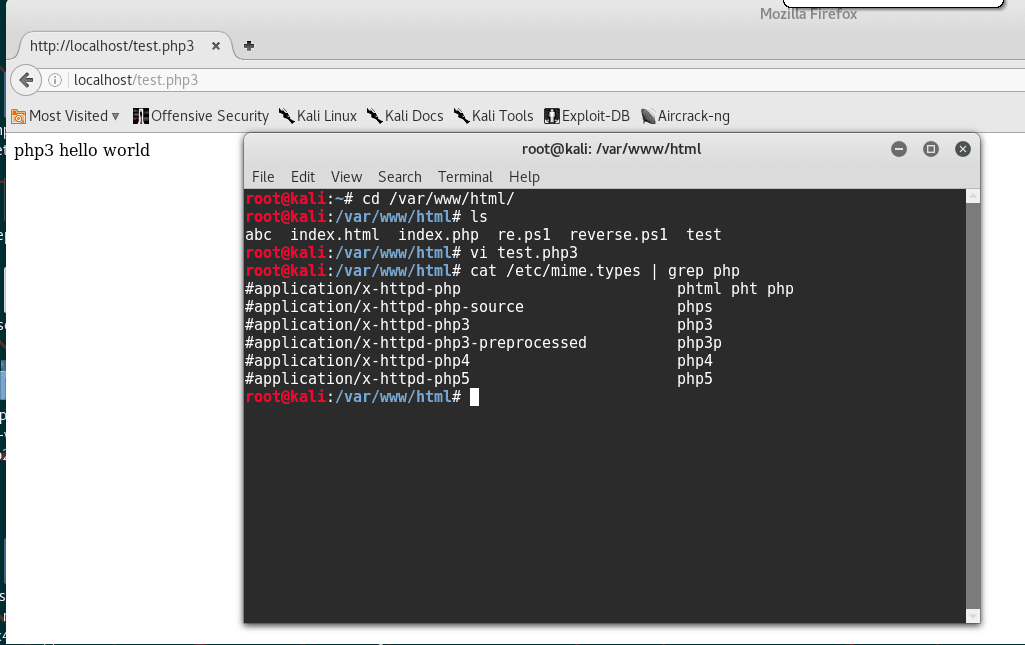
Task: Click the 'php3 hello world' page text
Action: [82, 150]
